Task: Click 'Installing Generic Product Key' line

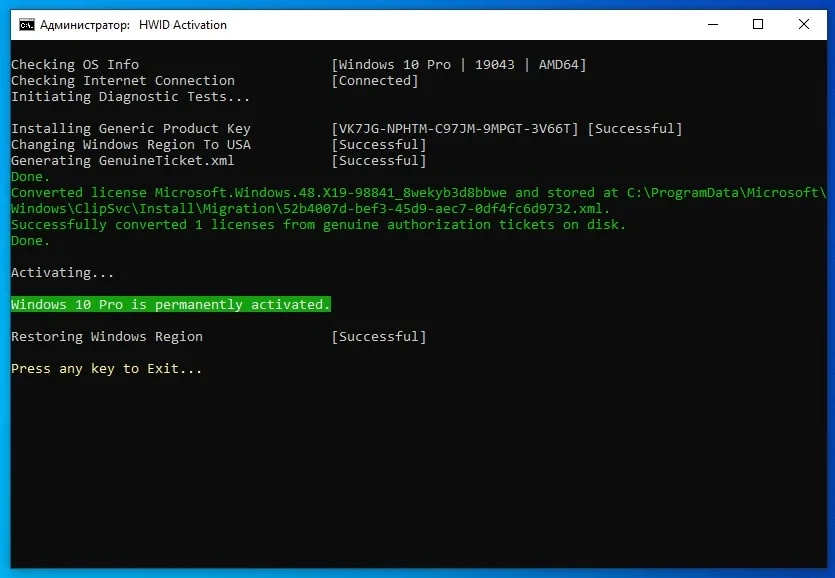Action: pos(131,128)
